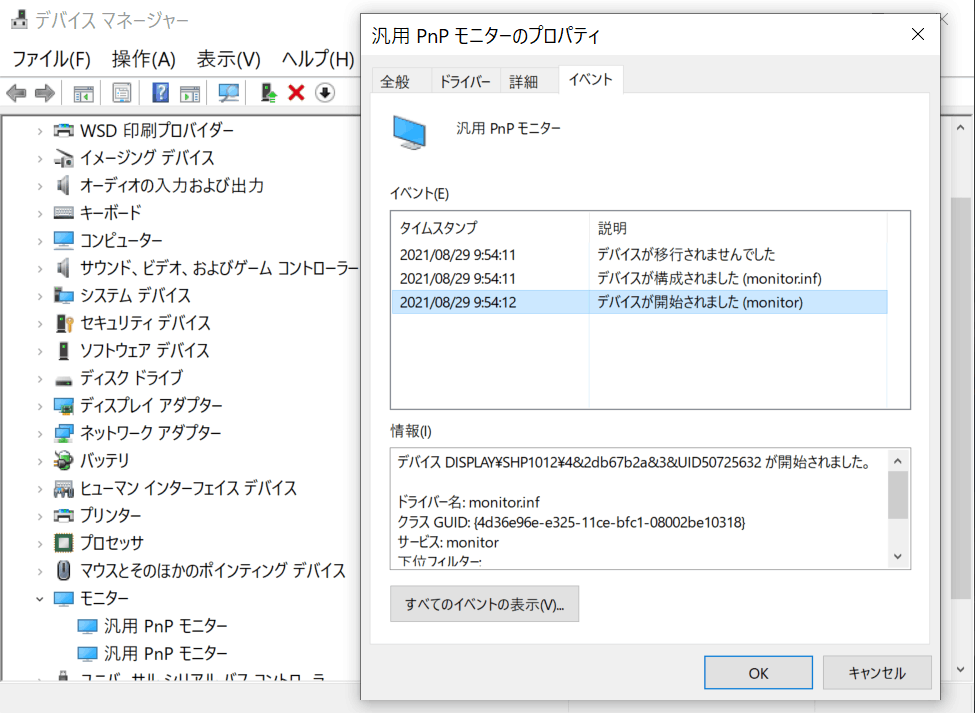Click the Update driver toolbar icon
This screenshot has width=975, height=713.
pos(268,93)
